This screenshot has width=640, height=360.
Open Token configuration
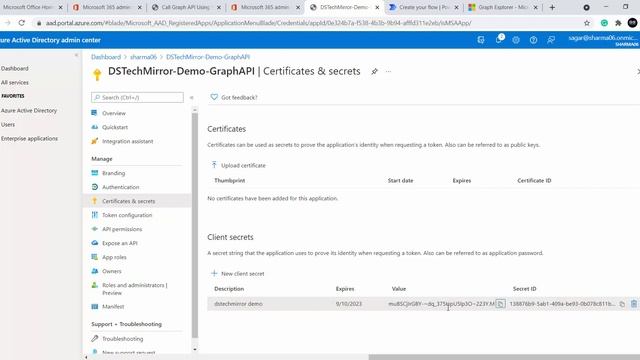click(x=127, y=215)
